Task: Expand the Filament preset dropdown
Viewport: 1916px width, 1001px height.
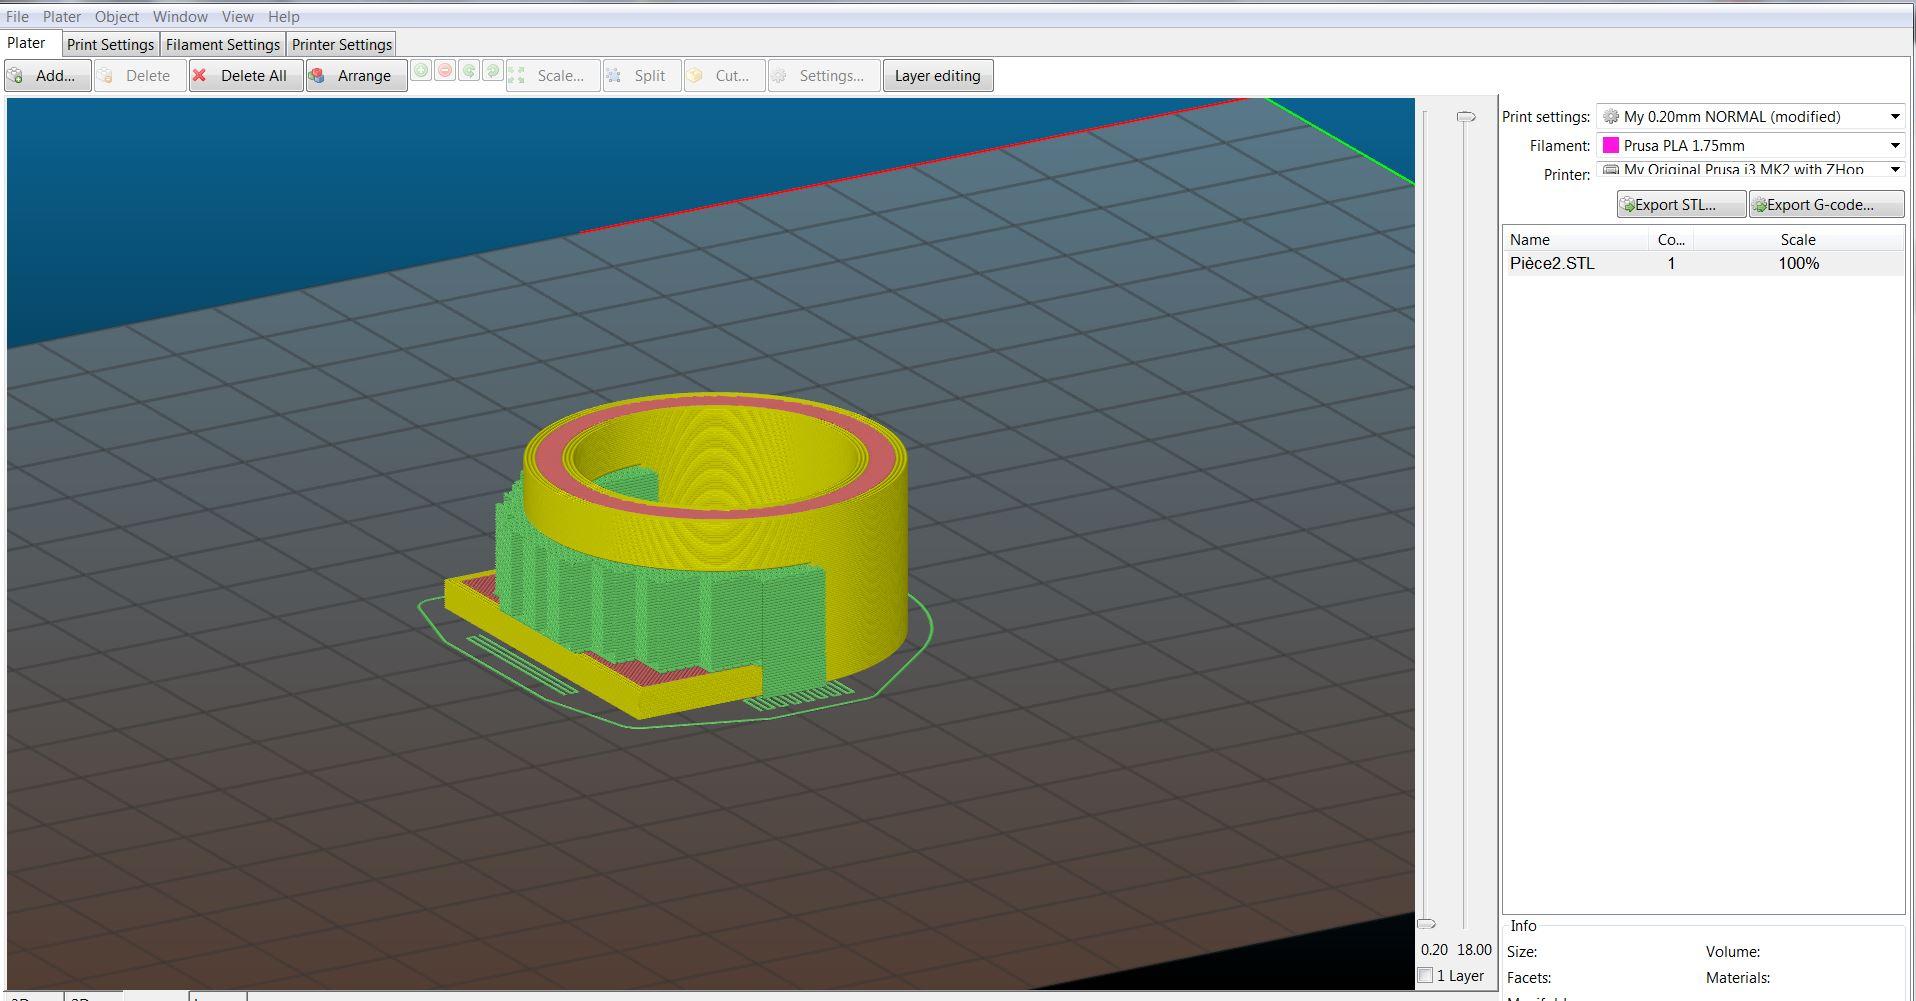Action: coord(1750,146)
